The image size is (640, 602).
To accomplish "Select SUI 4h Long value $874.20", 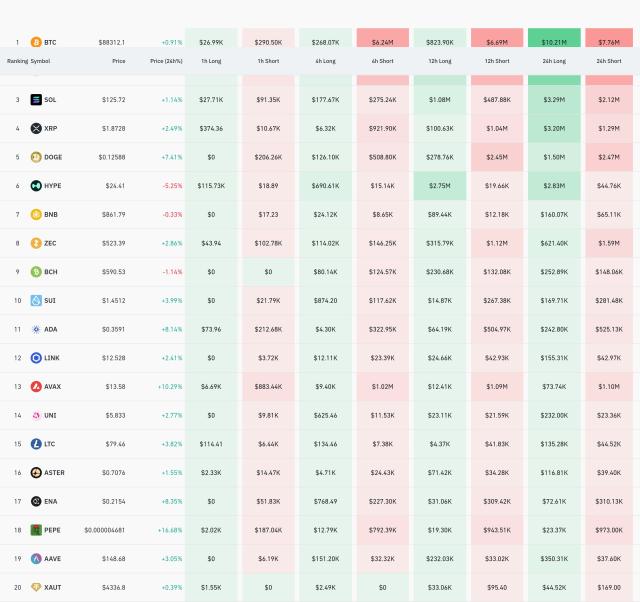I will pos(325,300).
